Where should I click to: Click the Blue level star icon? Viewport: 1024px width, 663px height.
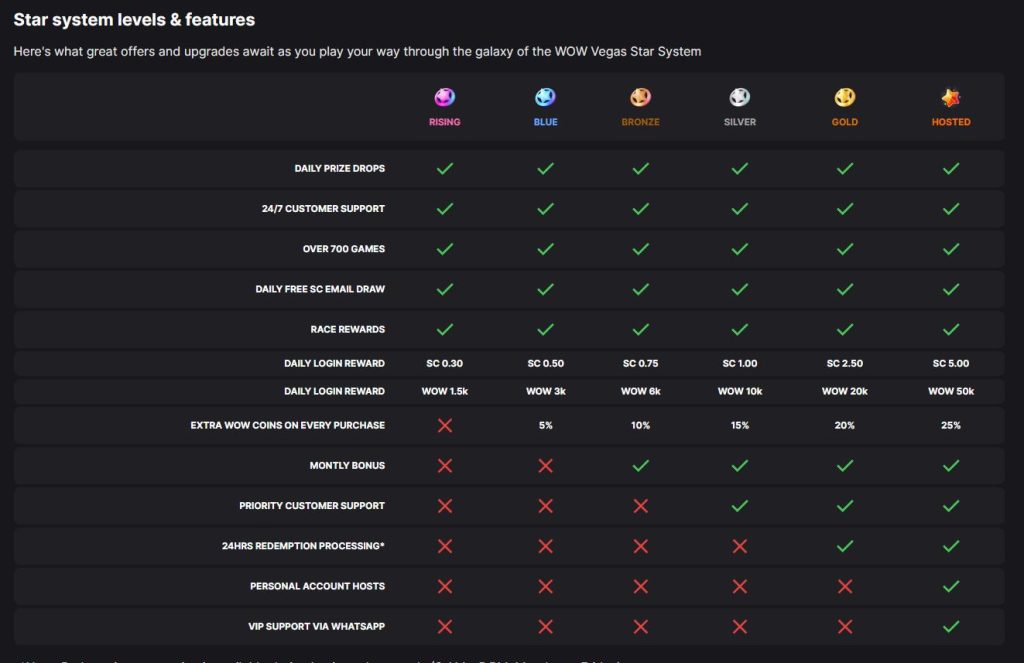pos(545,97)
